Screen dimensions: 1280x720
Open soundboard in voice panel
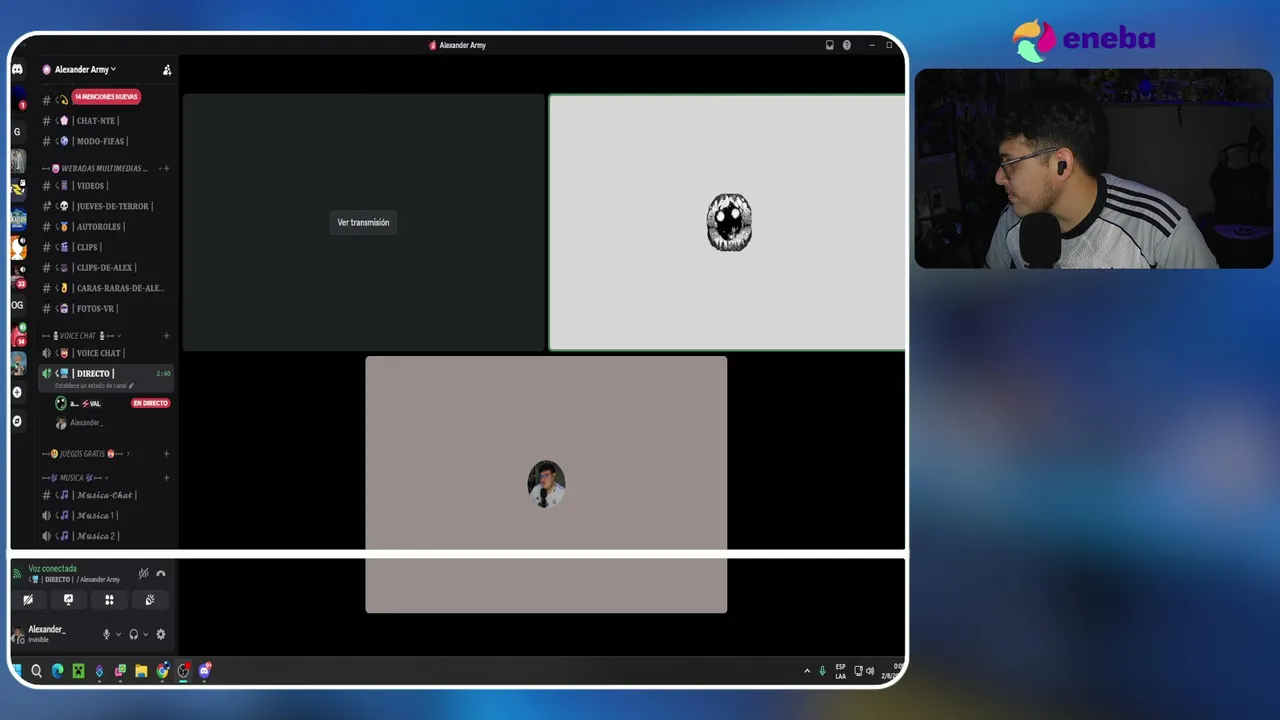150,600
